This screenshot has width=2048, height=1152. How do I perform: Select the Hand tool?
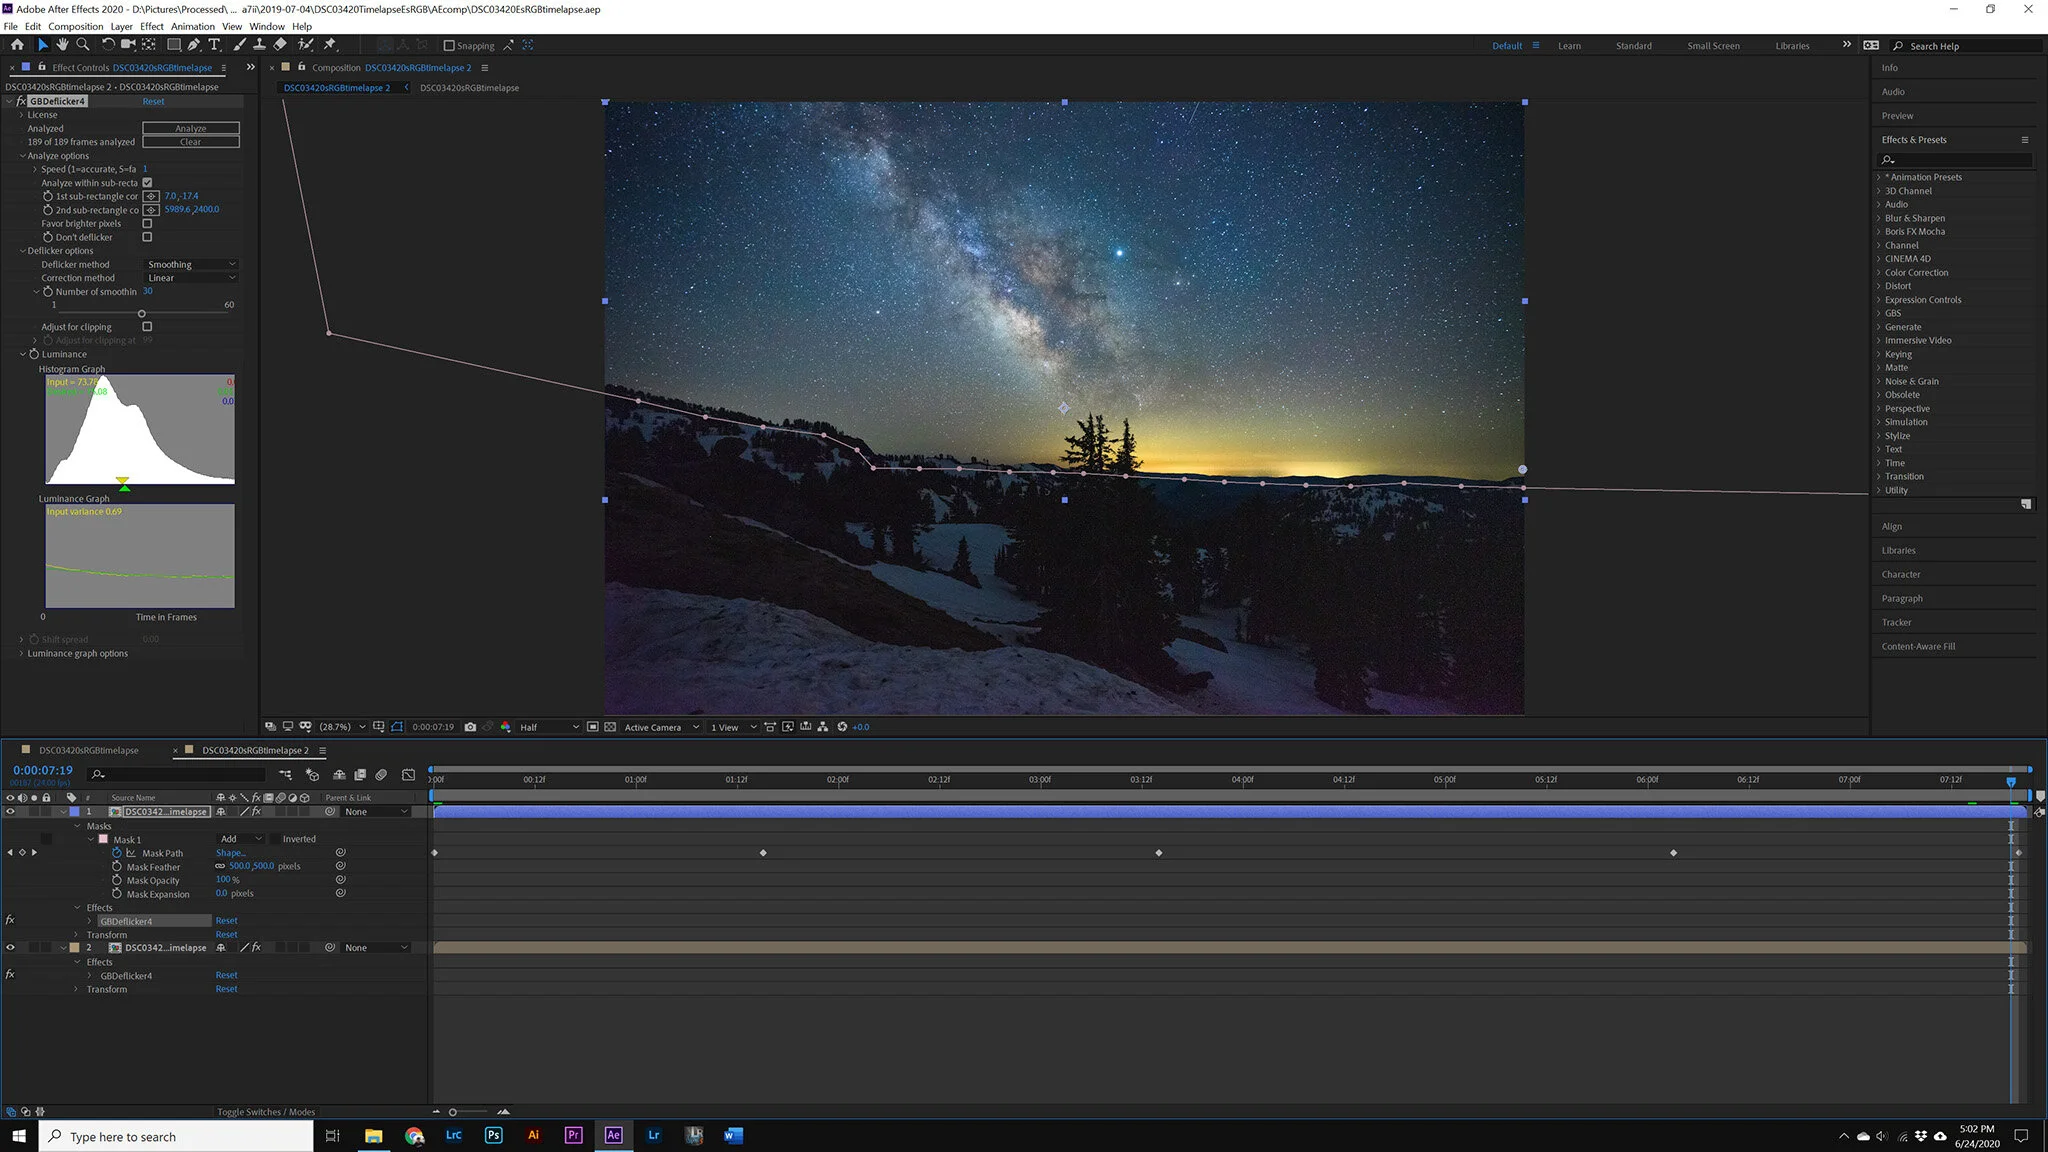click(62, 45)
